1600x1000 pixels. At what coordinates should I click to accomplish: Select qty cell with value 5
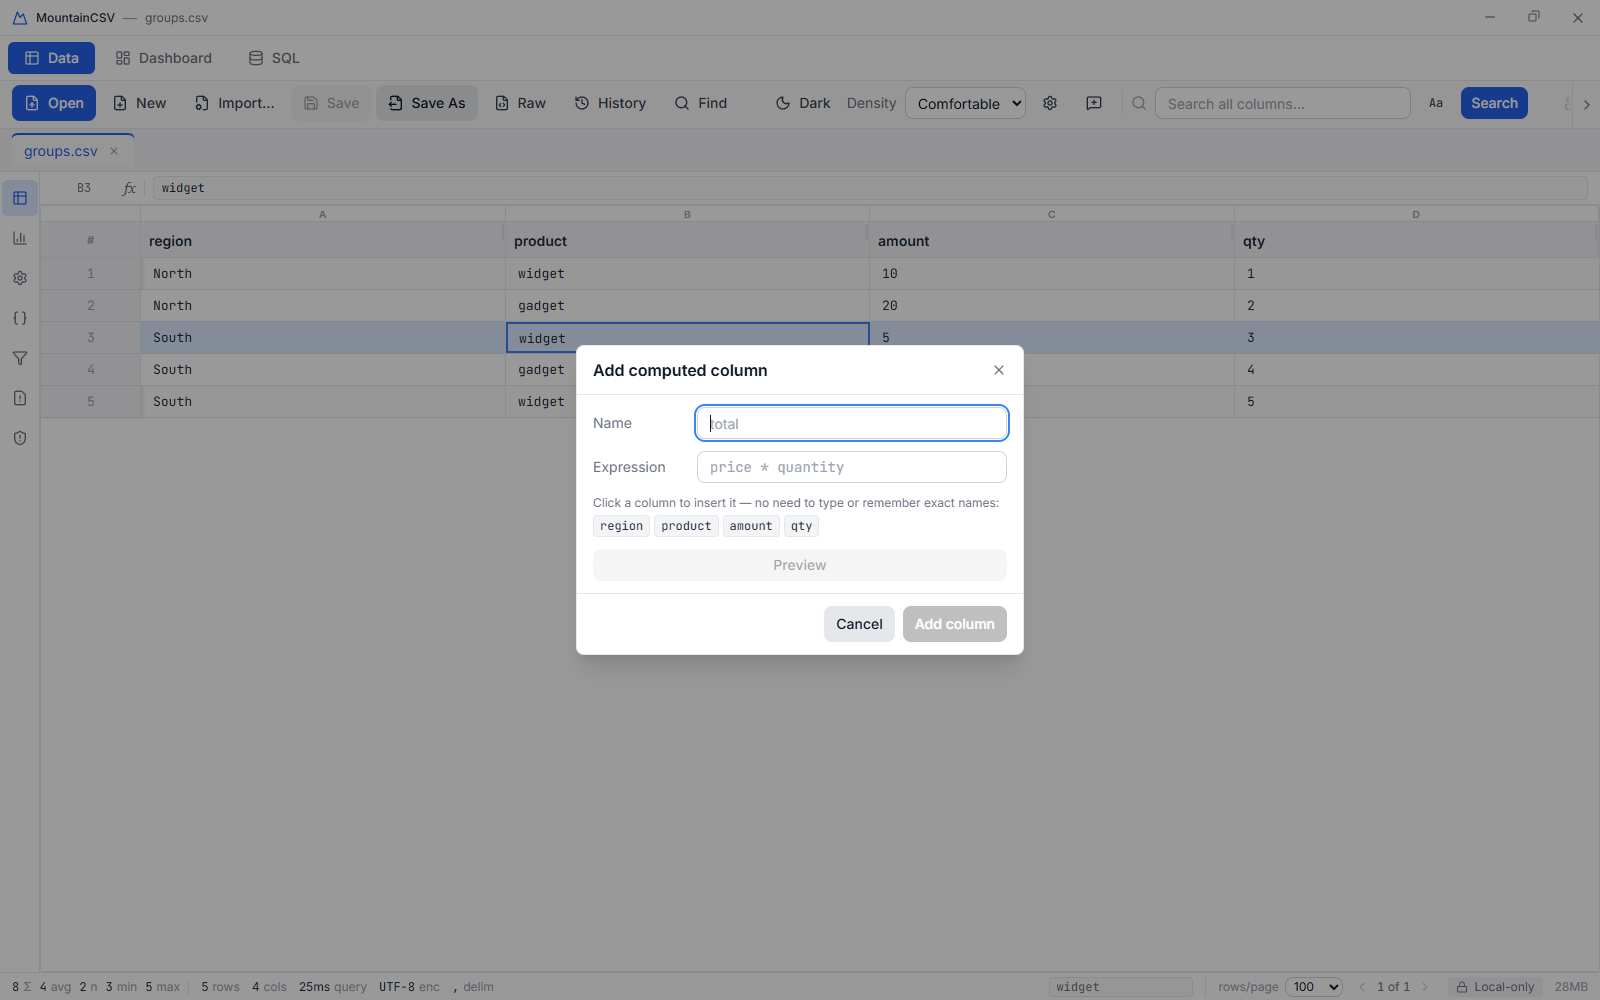click(1417, 401)
